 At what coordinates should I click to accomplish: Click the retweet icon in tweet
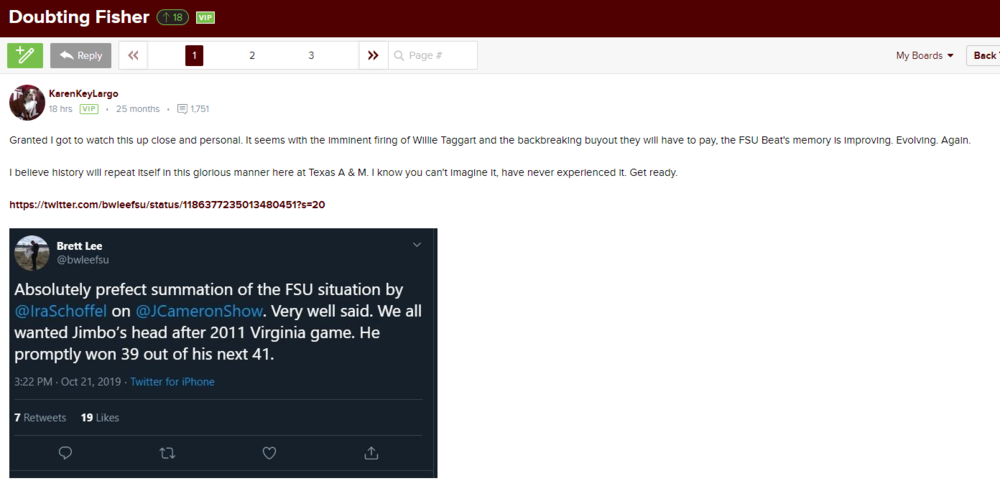coord(167,453)
